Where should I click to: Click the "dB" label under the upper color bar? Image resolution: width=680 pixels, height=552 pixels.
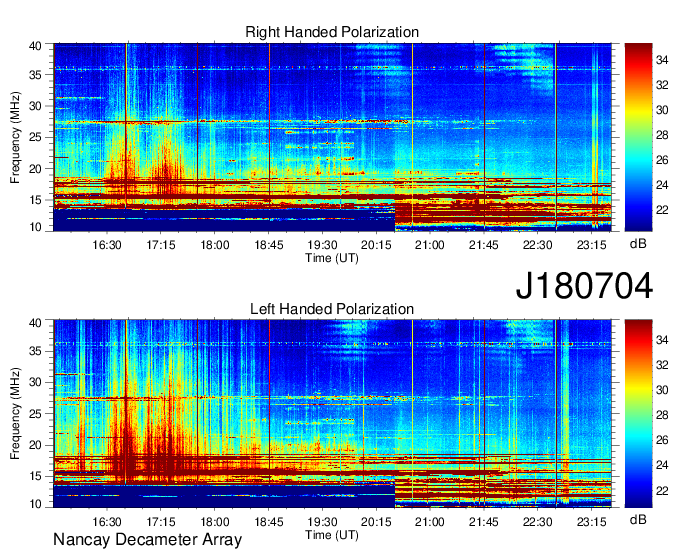pyautogui.click(x=638, y=244)
